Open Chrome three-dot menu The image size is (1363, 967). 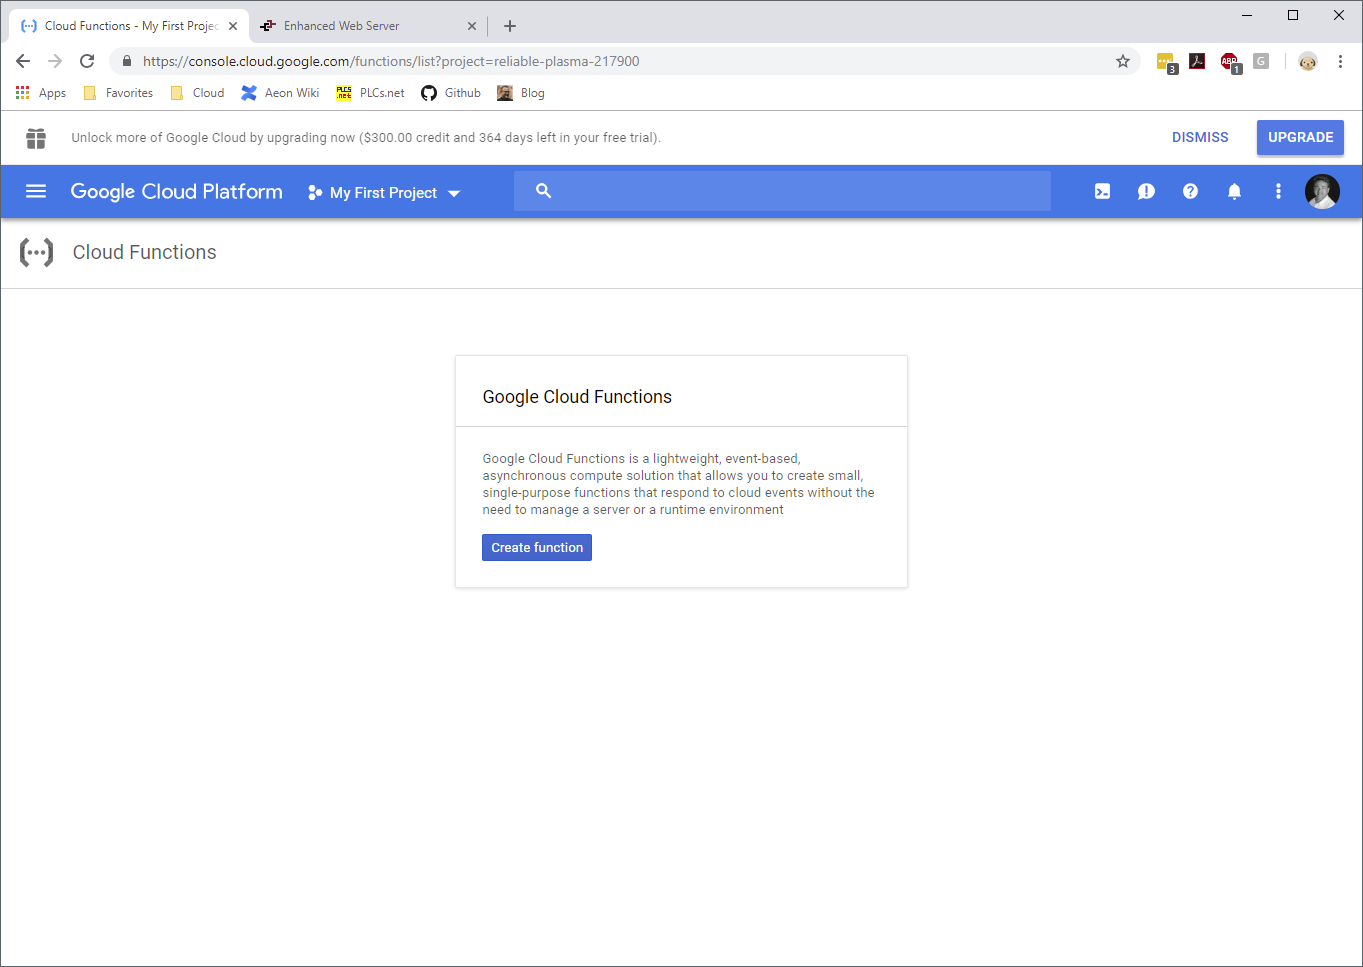coord(1340,61)
